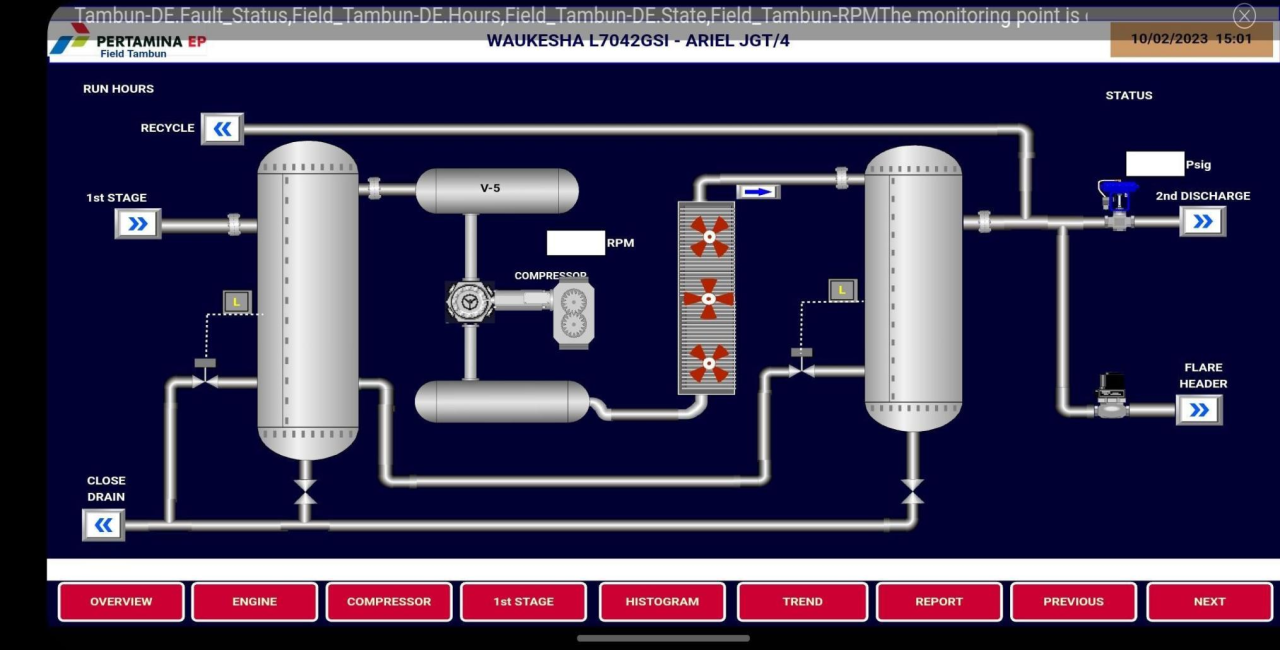Switch to the ENGINE page
Viewport: 1280px width, 650px height.
coord(255,602)
